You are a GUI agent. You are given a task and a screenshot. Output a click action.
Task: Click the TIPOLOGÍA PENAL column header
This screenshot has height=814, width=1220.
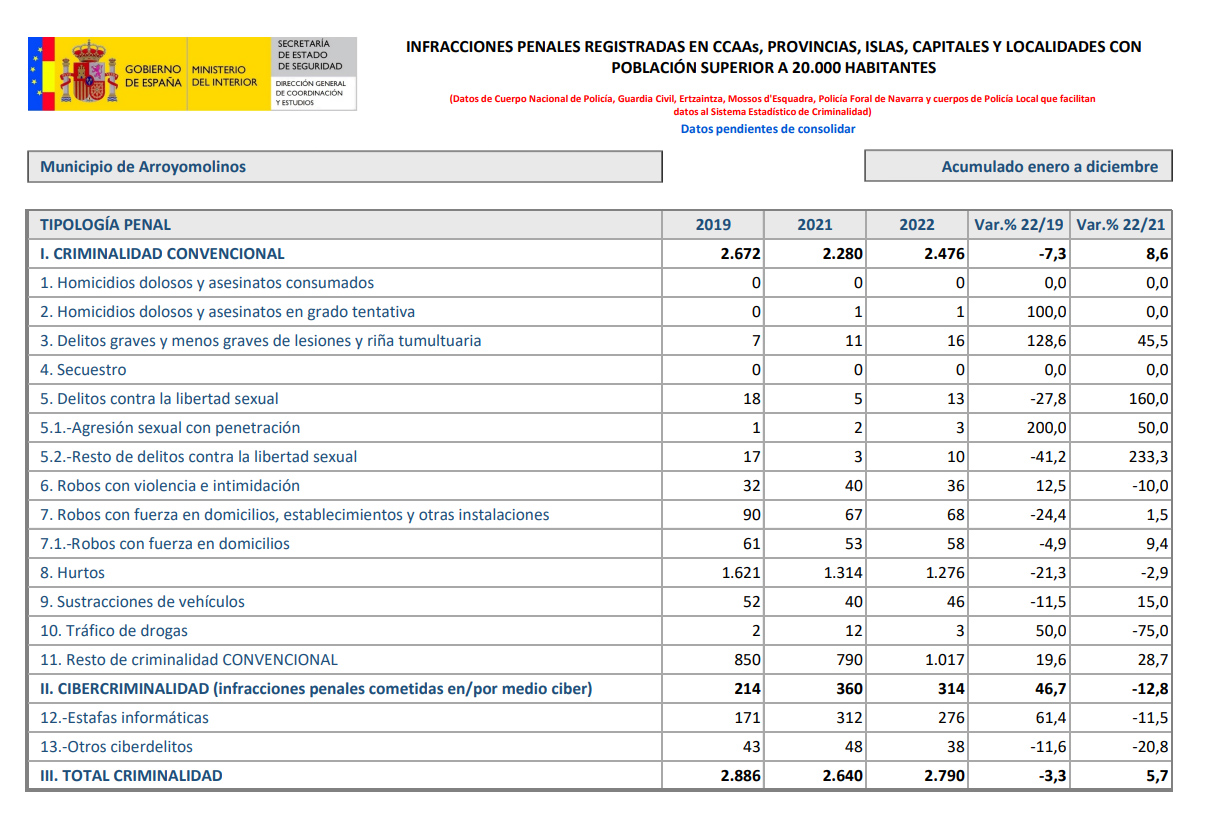tap(105, 225)
